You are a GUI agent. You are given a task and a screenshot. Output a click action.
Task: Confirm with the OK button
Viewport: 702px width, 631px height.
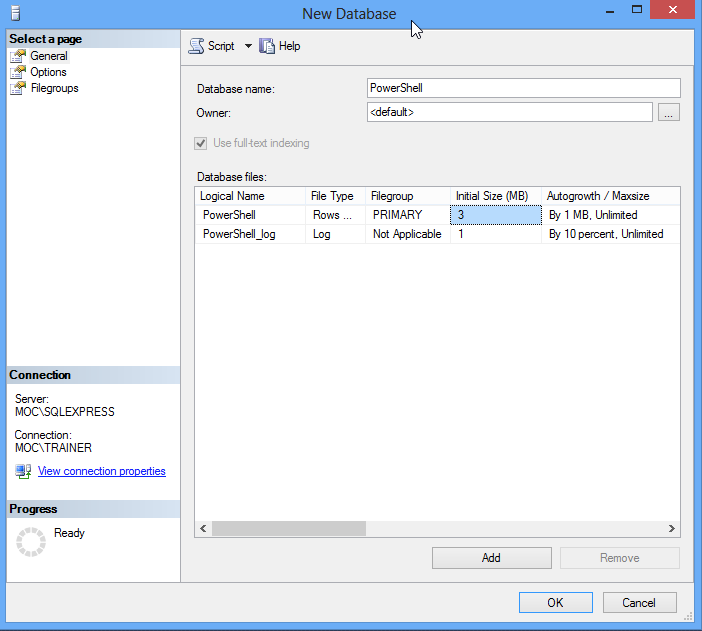click(555, 602)
